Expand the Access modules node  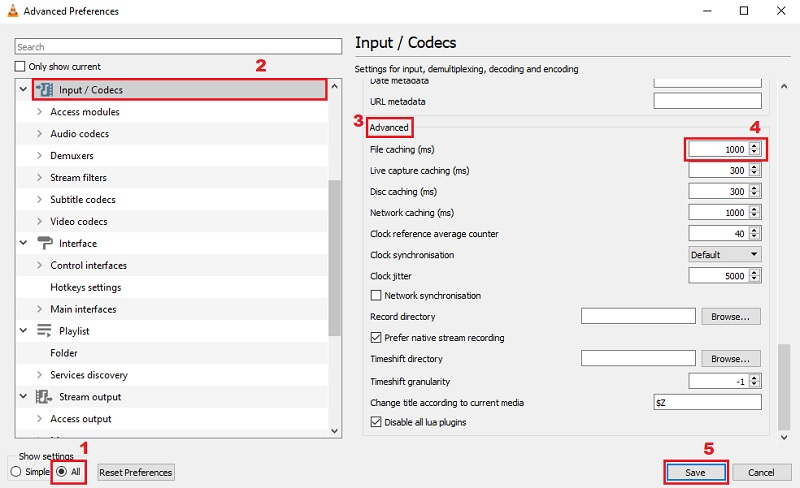39,111
